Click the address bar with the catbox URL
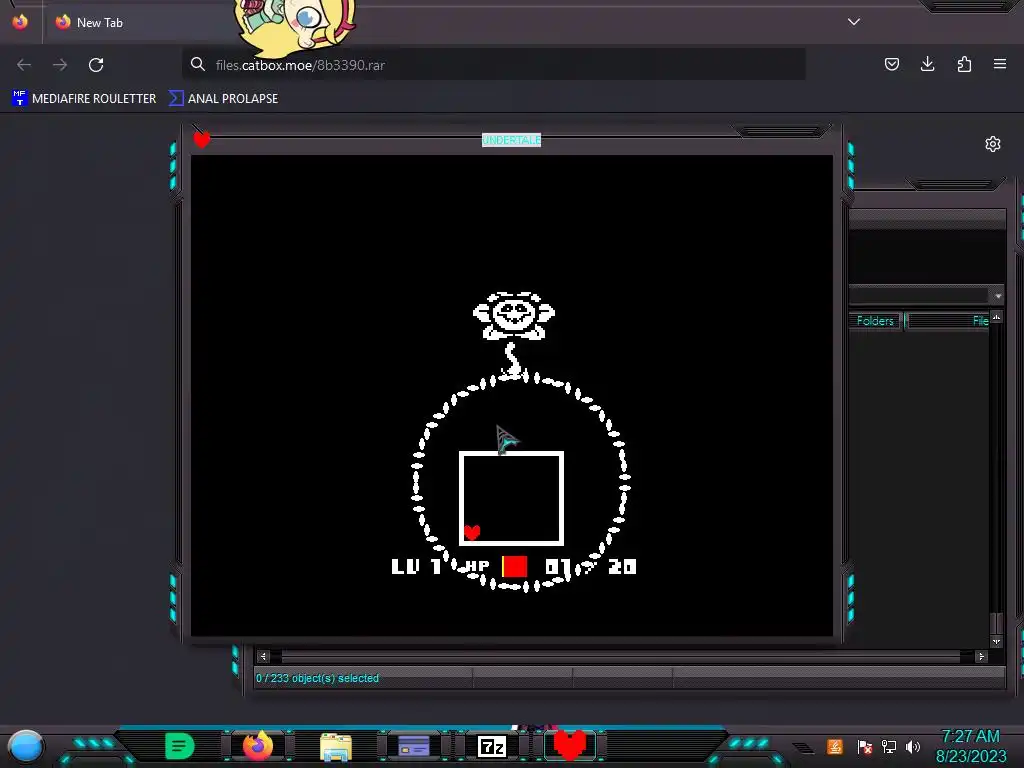The image size is (1024, 768). pyautogui.click(x=494, y=65)
